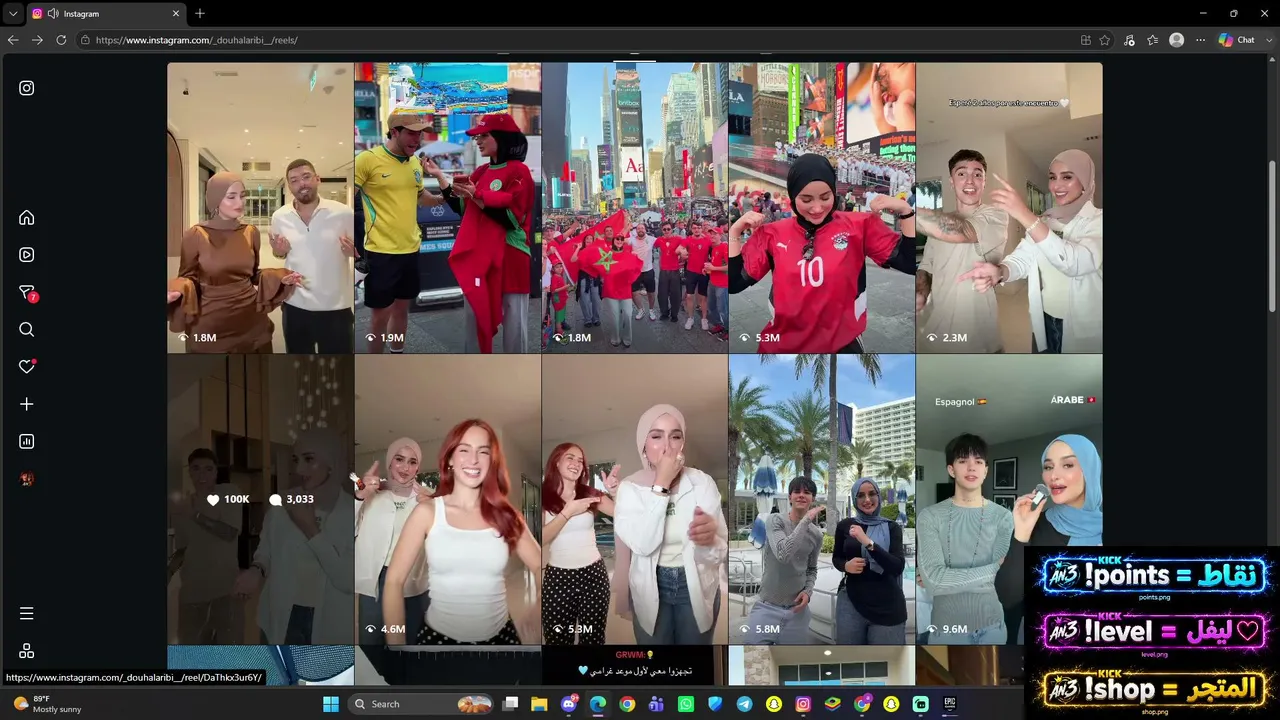
Task: Reload the Instagram page
Action: tap(61, 40)
